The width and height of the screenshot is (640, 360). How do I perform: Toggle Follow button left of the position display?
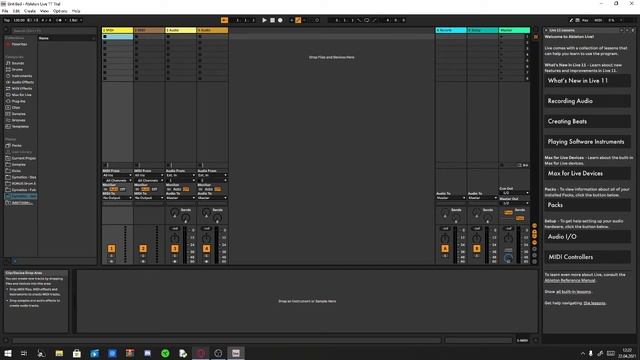pos(224,20)
